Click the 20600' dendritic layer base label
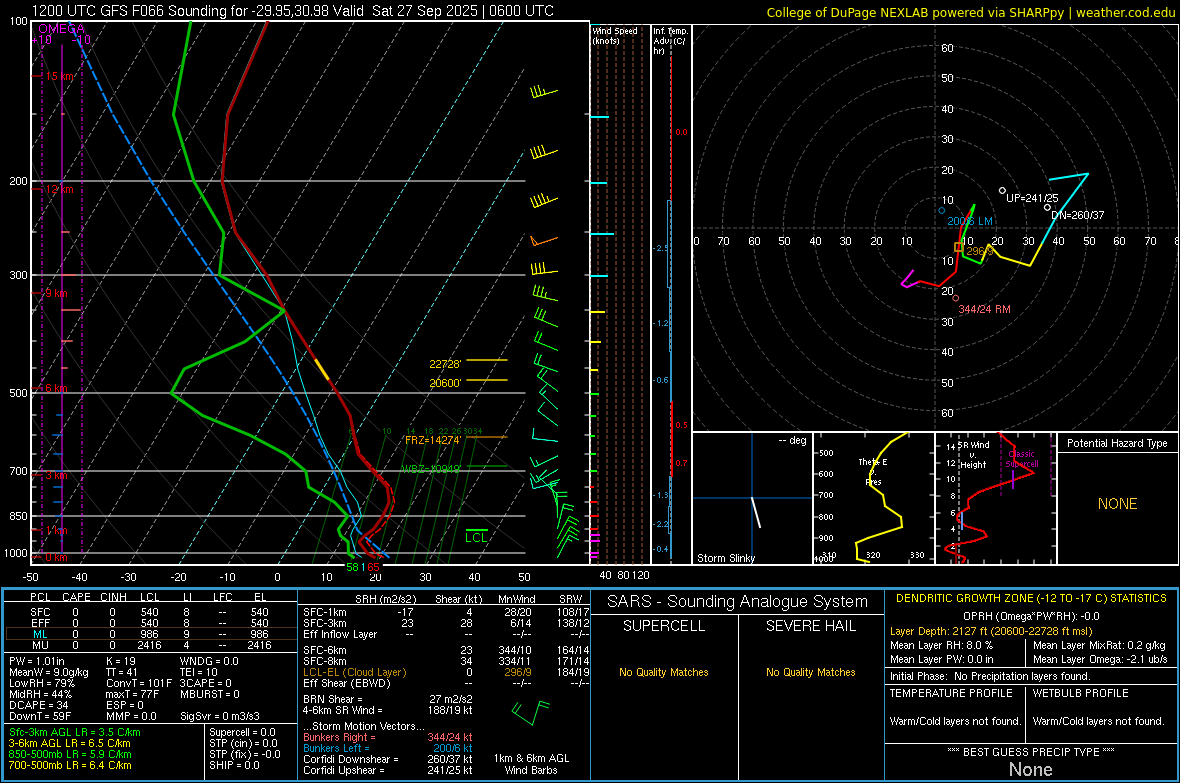The image size is (1180, 783). point(445,382)
